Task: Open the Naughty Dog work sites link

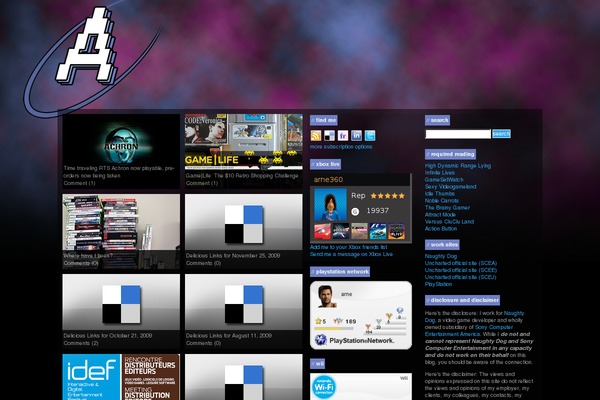Action: pyautogui.click(x=441, y=256)
